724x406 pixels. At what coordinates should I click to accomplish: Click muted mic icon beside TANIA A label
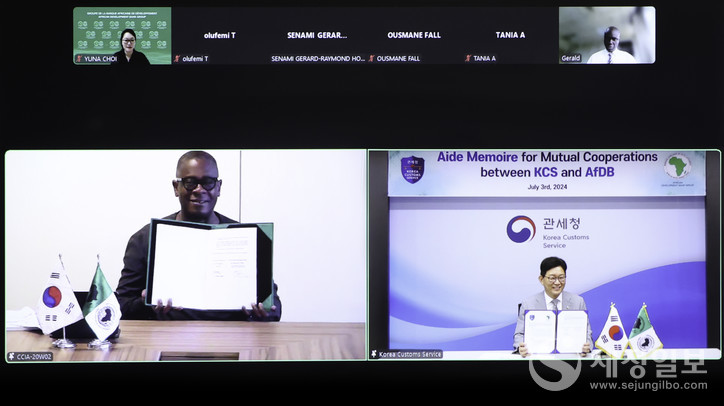(468, 59)
